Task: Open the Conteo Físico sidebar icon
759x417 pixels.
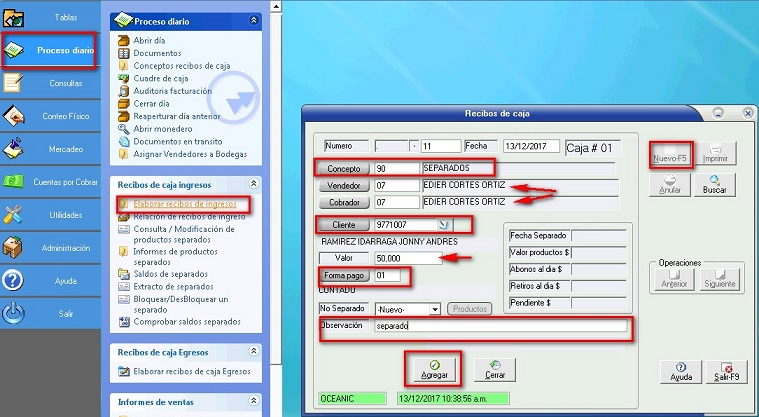Action: (x=14, y=116)
